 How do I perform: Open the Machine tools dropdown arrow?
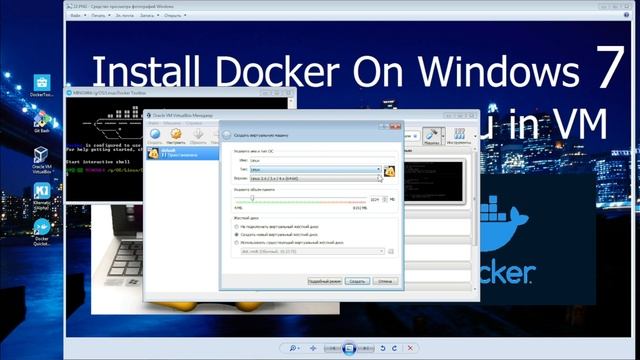[443, 136]
